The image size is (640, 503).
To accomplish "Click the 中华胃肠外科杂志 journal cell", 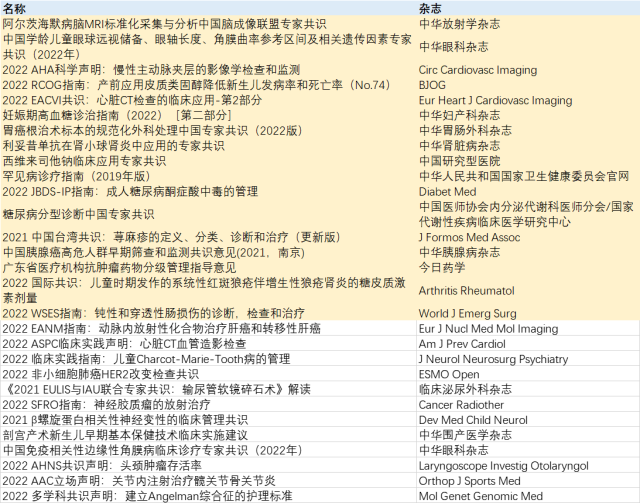I will click(528, 130).
